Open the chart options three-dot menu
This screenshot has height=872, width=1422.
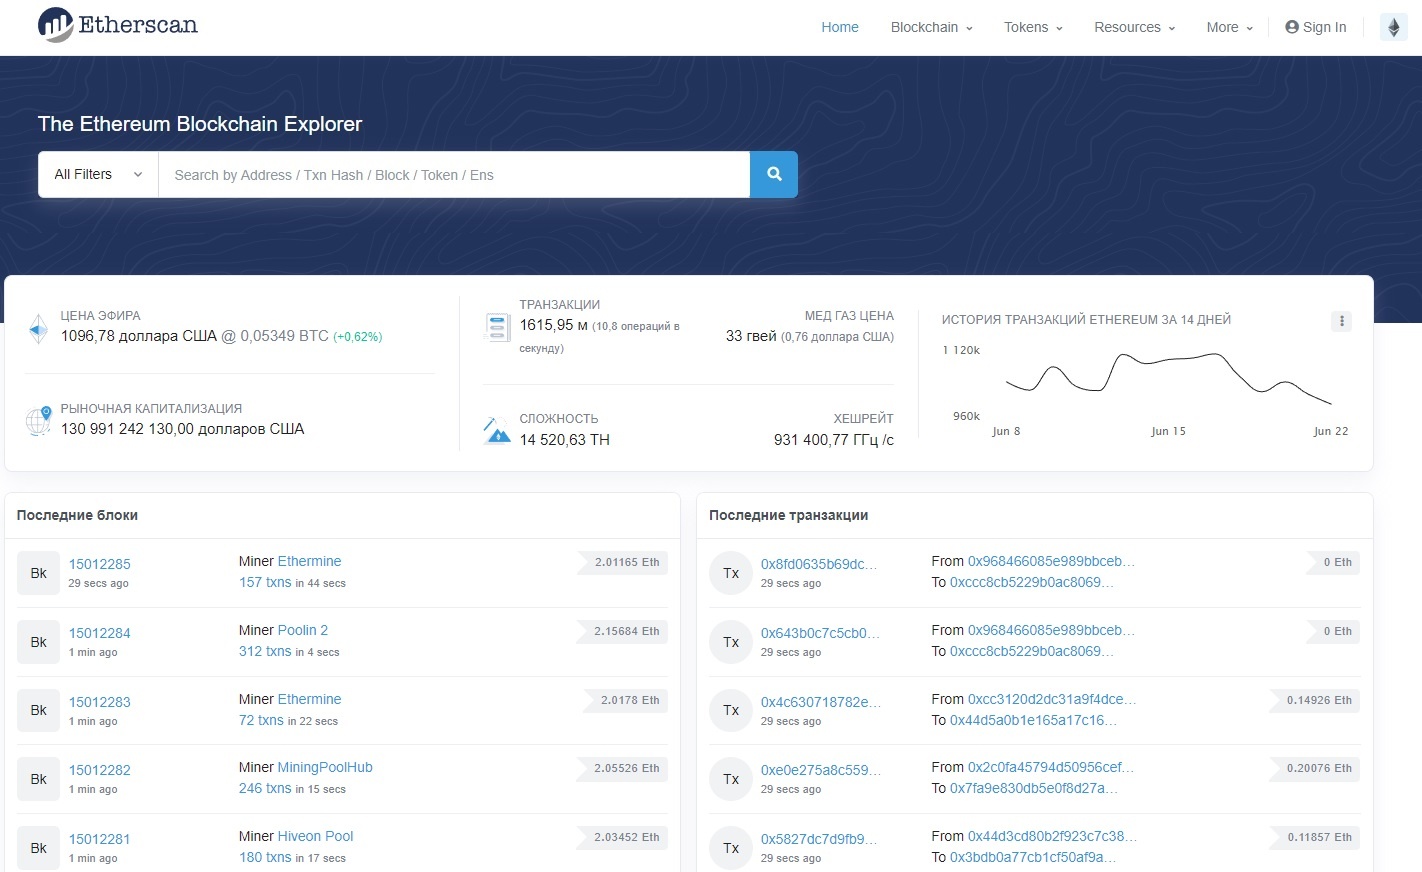coord(1341,321)
